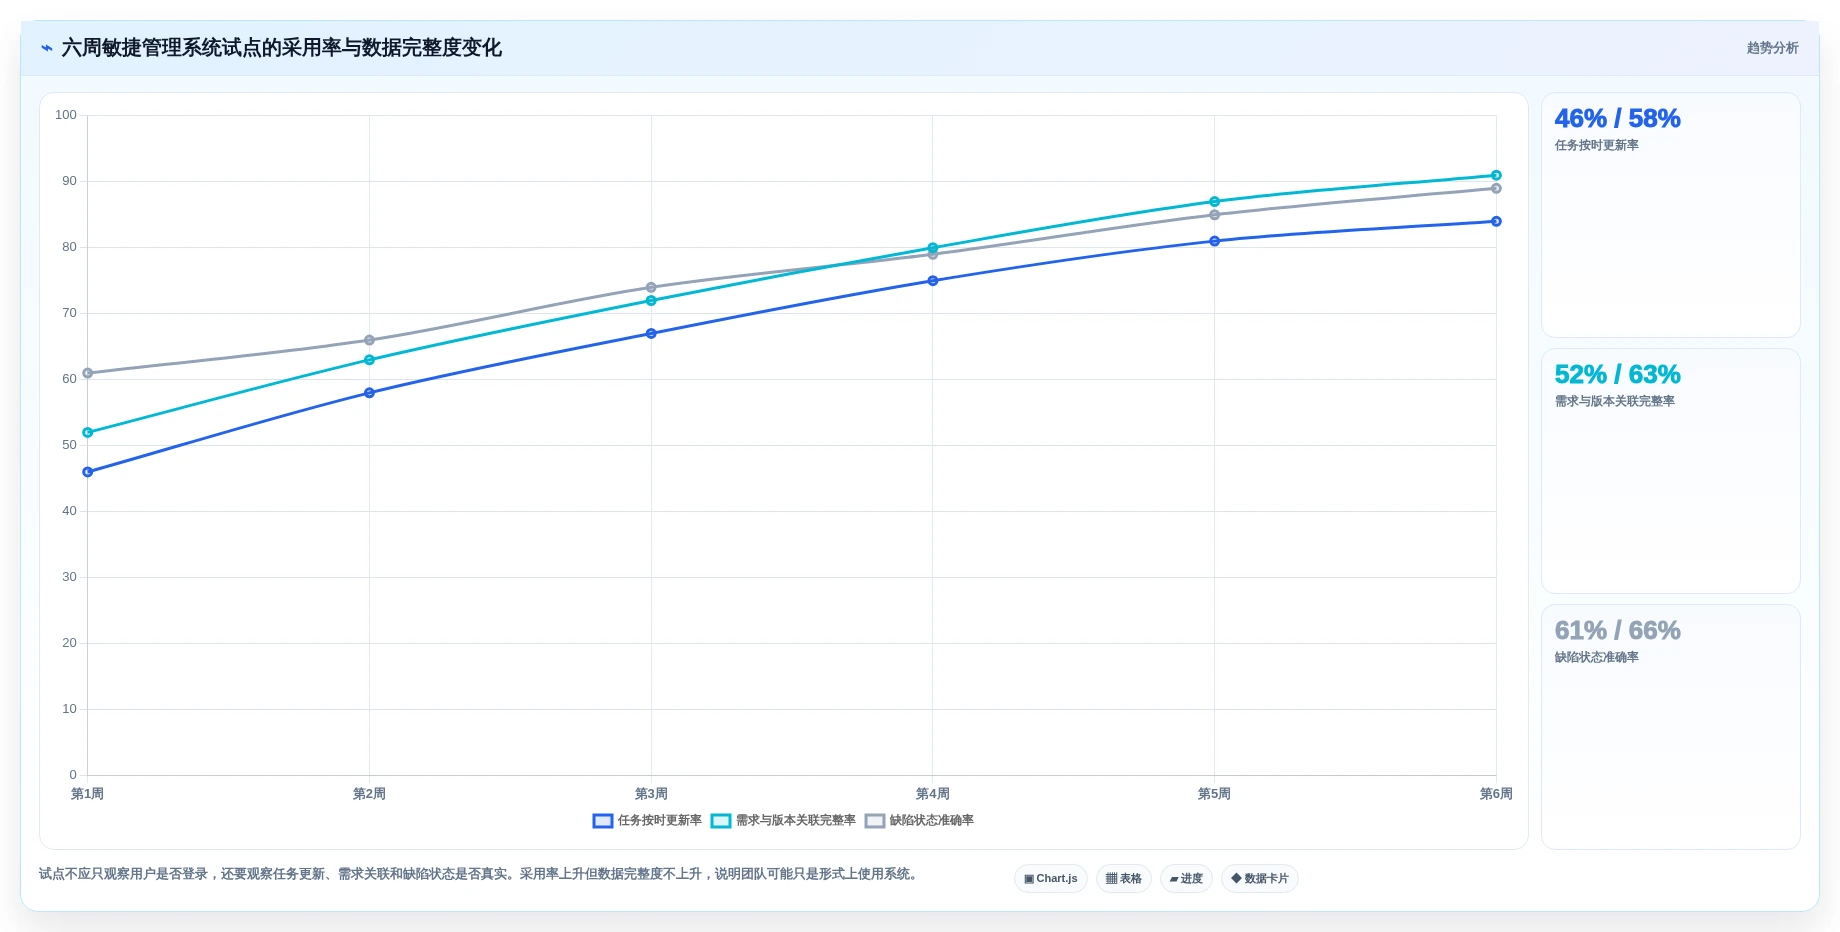Open the 61% / 66% 缺陷状态准确率 card
Image resolution: width=1840 pixels, height=932 pixels.
1670,727
